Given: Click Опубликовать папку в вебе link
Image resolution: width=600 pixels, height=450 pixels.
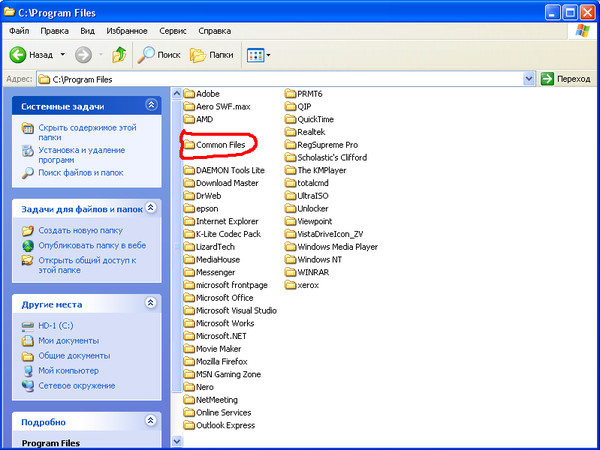Looking at the screenshot, I should 92,245.
